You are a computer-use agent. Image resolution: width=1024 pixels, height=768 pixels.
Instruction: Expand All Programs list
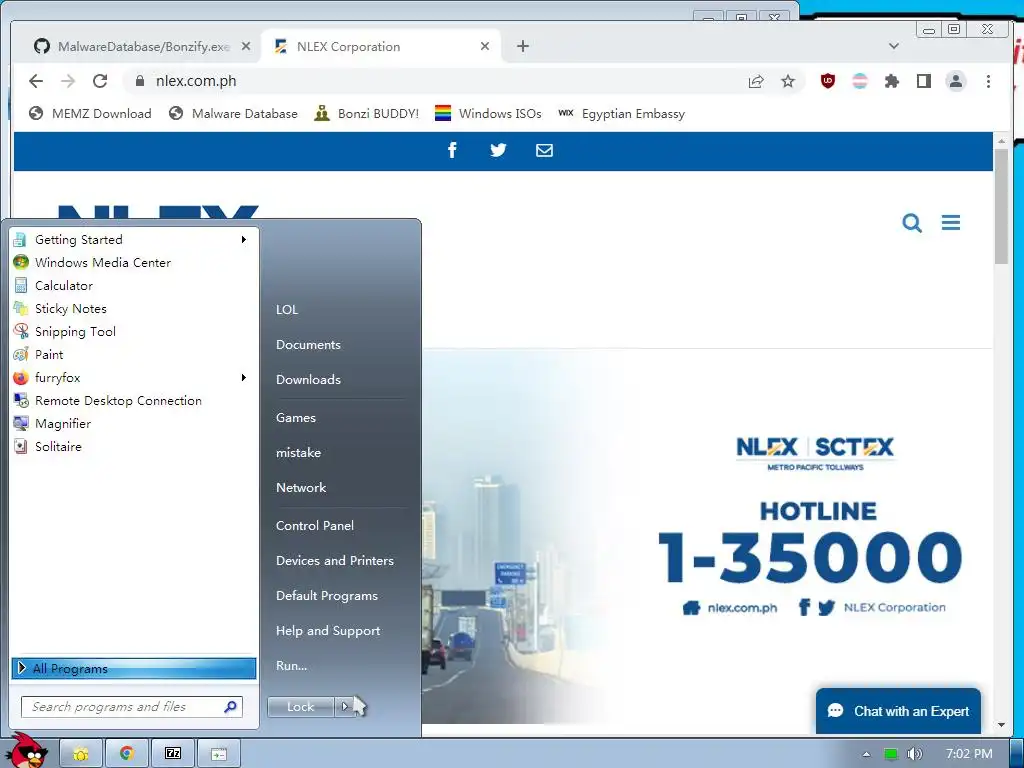(x=134, y=668)
